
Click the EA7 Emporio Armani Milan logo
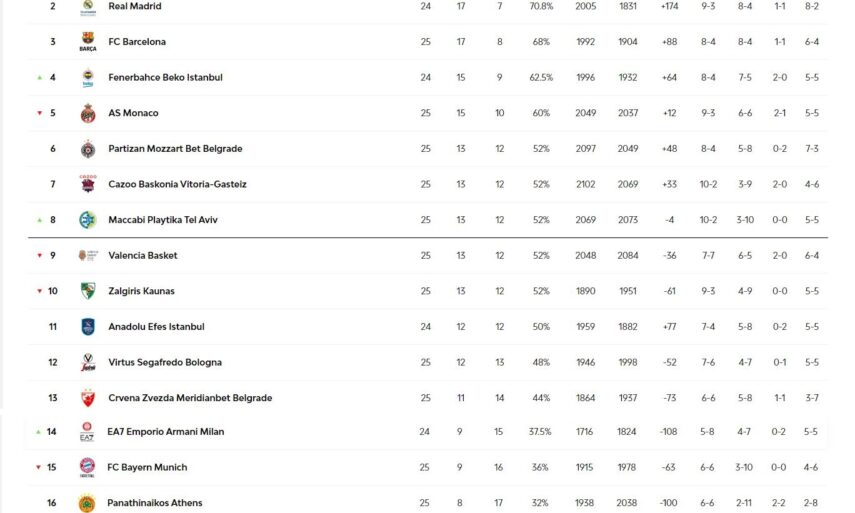pyautogui.click(x=87, y=432)
